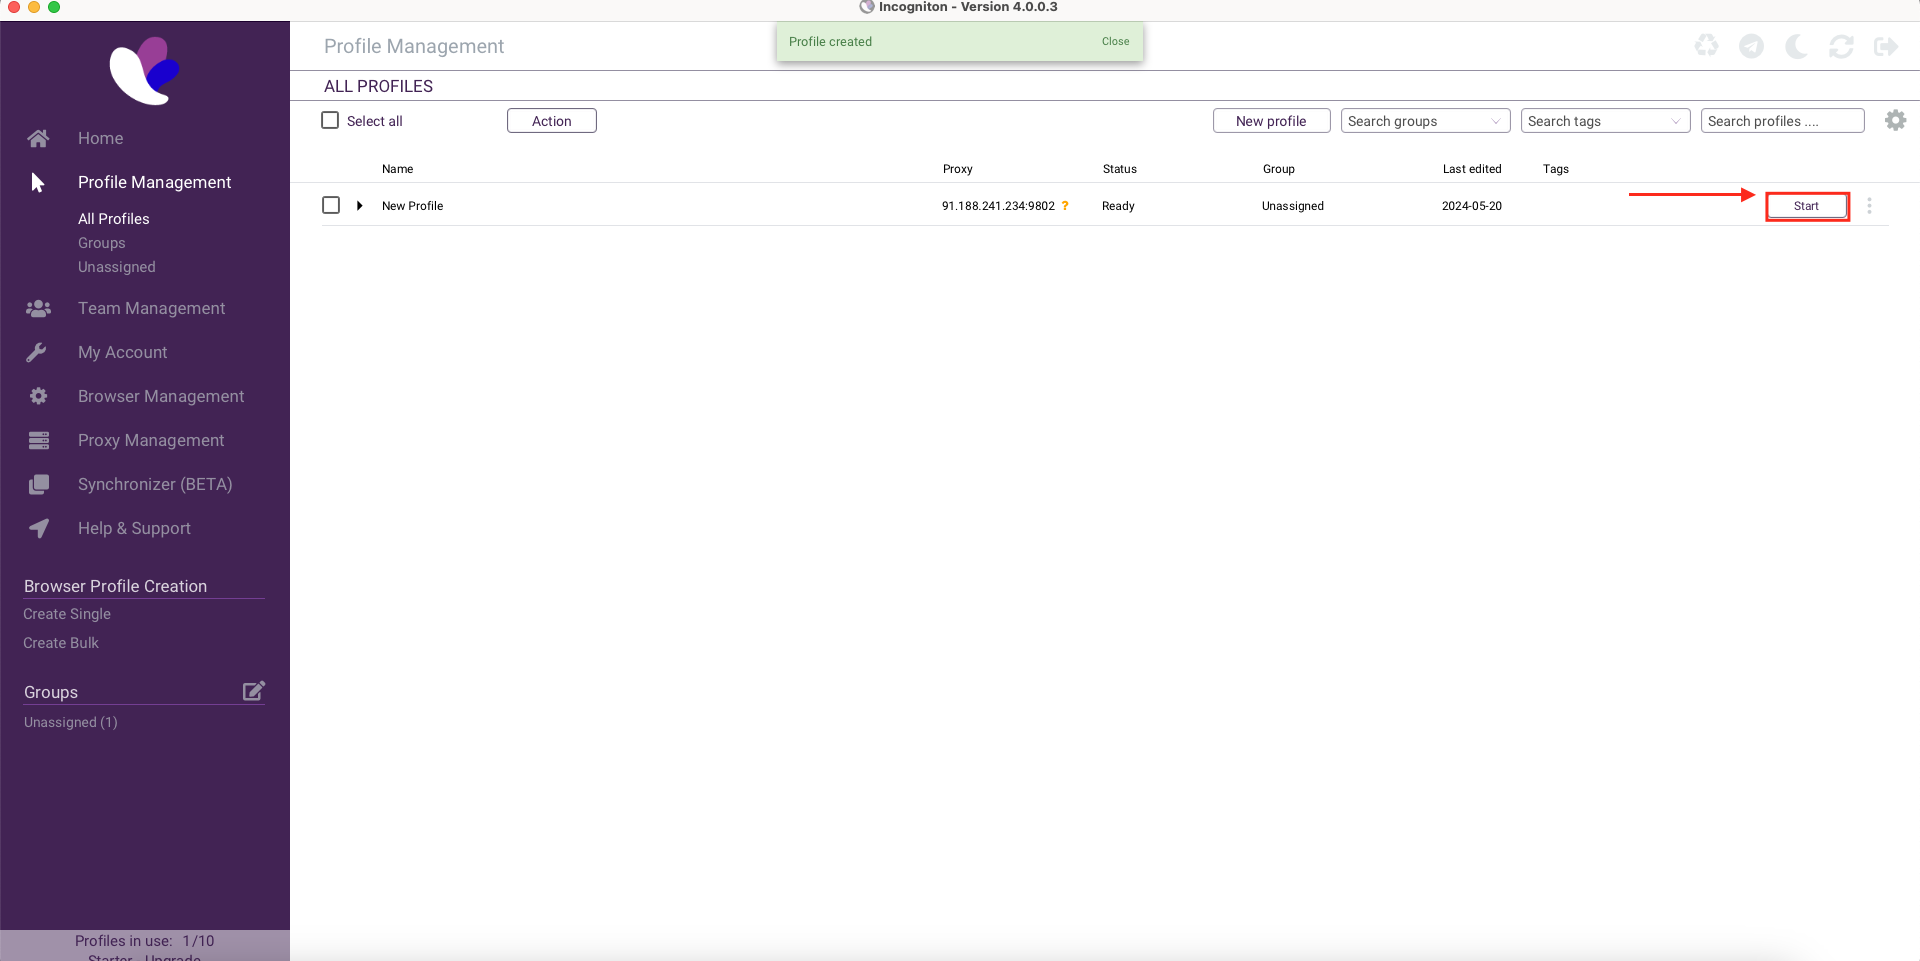
Task: Click the New Profile name cell
Action: pos(413,206)
